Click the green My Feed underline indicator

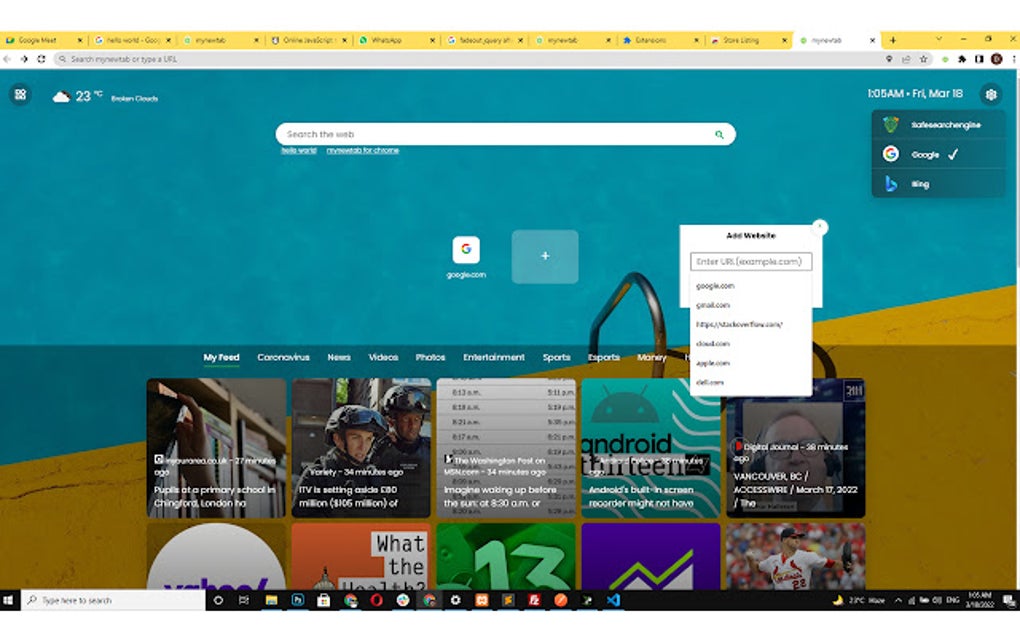[x=220, y=368]
